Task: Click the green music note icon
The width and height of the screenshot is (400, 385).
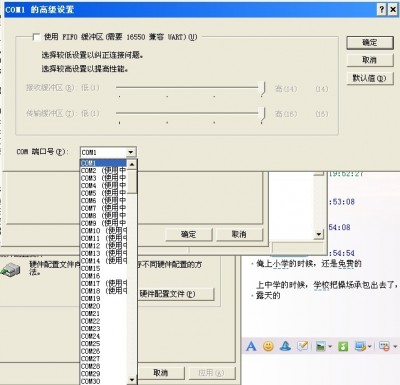Action: point(343,346)
